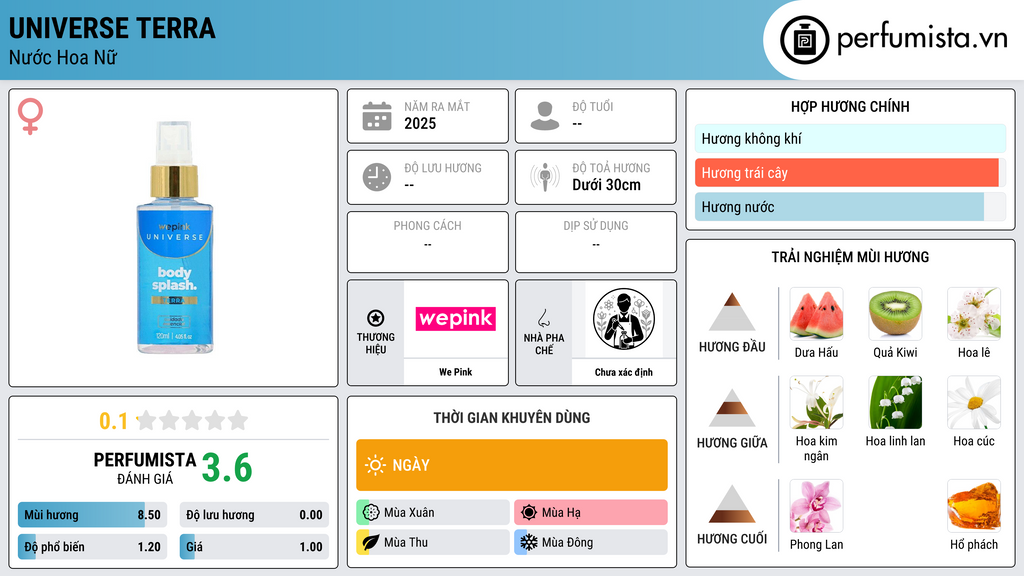Click the snowflake icon beside Mùa Đông
Image resolution: width=1024 pixels, height=576 pixels.
tap(529, 542)
